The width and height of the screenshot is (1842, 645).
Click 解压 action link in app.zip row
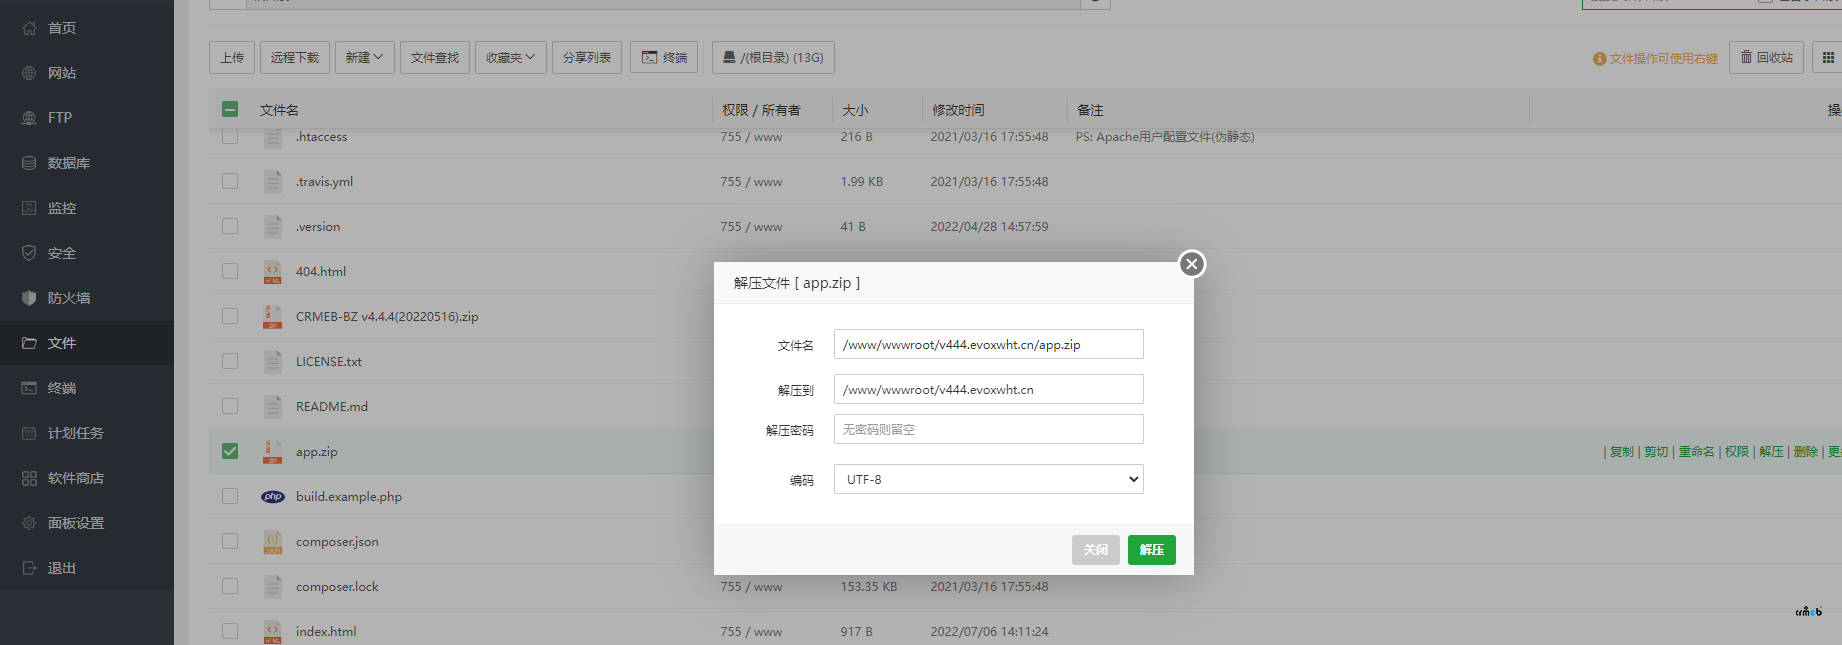point(1771,452)
